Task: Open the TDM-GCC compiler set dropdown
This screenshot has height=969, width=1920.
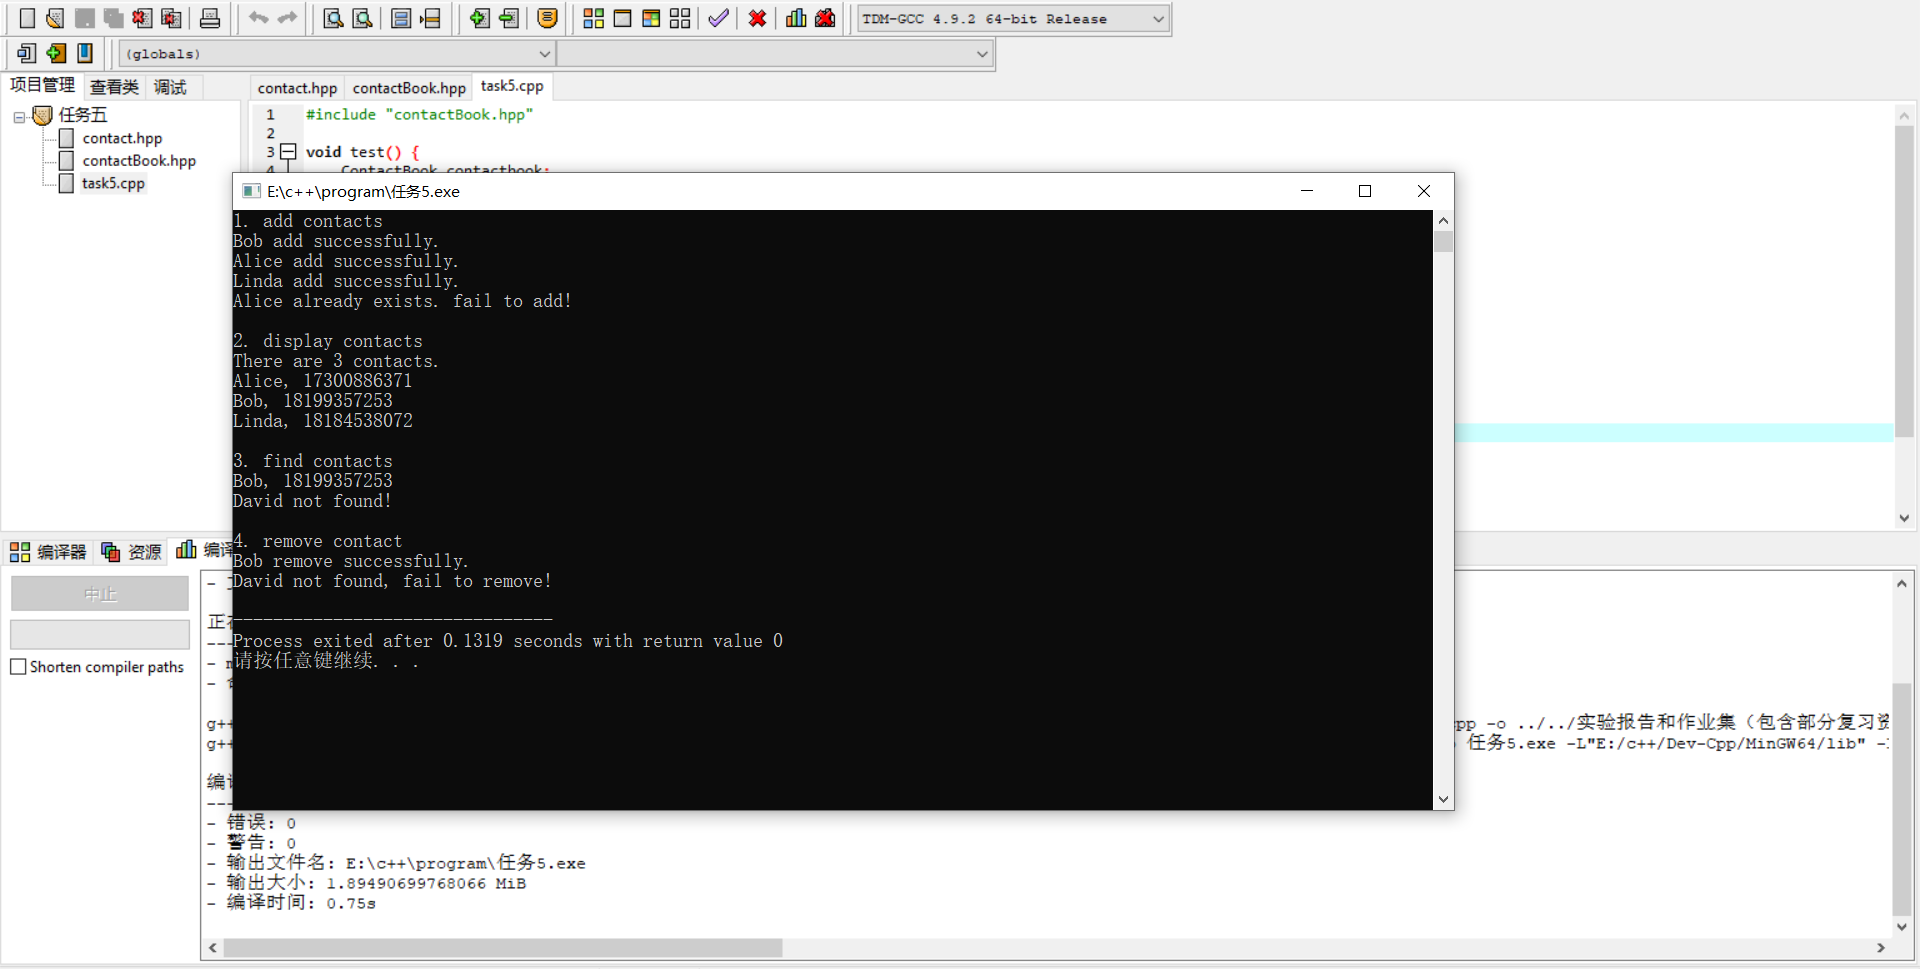Action: coord(1013,19)
